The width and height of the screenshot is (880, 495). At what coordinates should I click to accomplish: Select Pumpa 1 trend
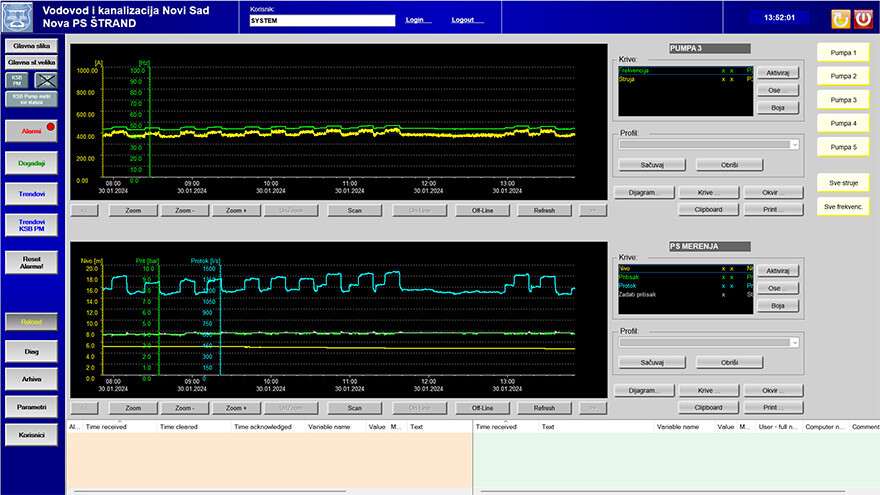[843, 53]
